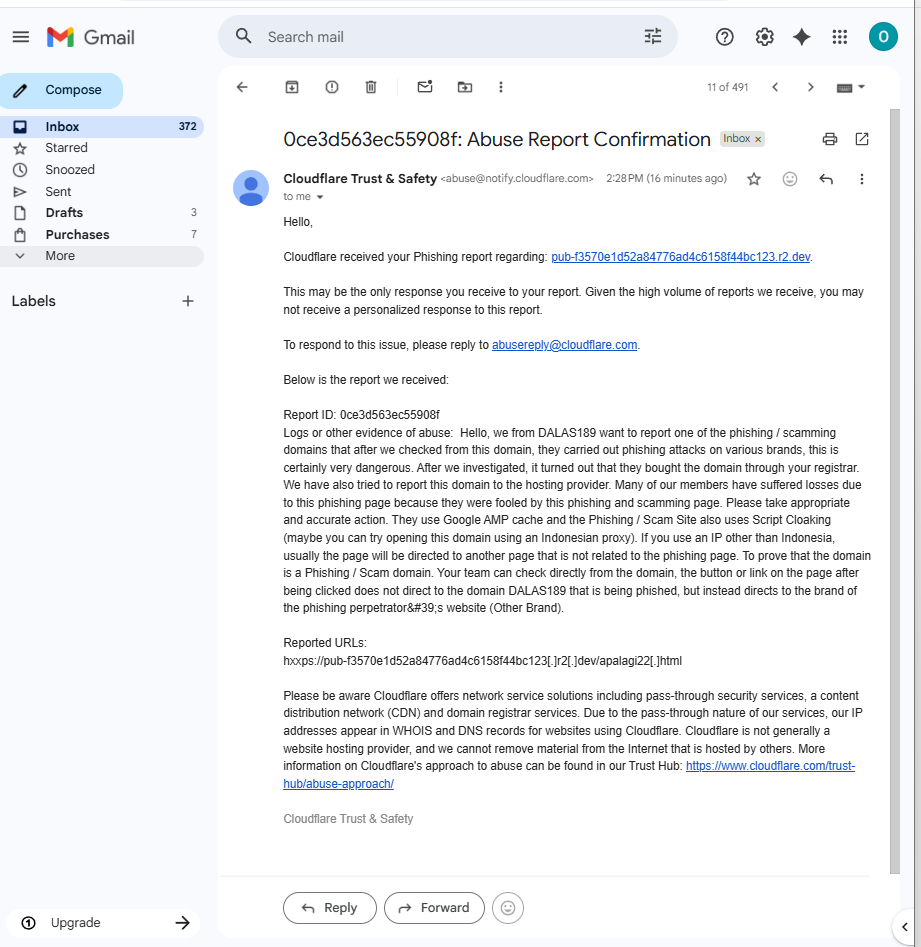Open message more options three dots
Viewport: 921px width, 947px height.
(862, 179)
